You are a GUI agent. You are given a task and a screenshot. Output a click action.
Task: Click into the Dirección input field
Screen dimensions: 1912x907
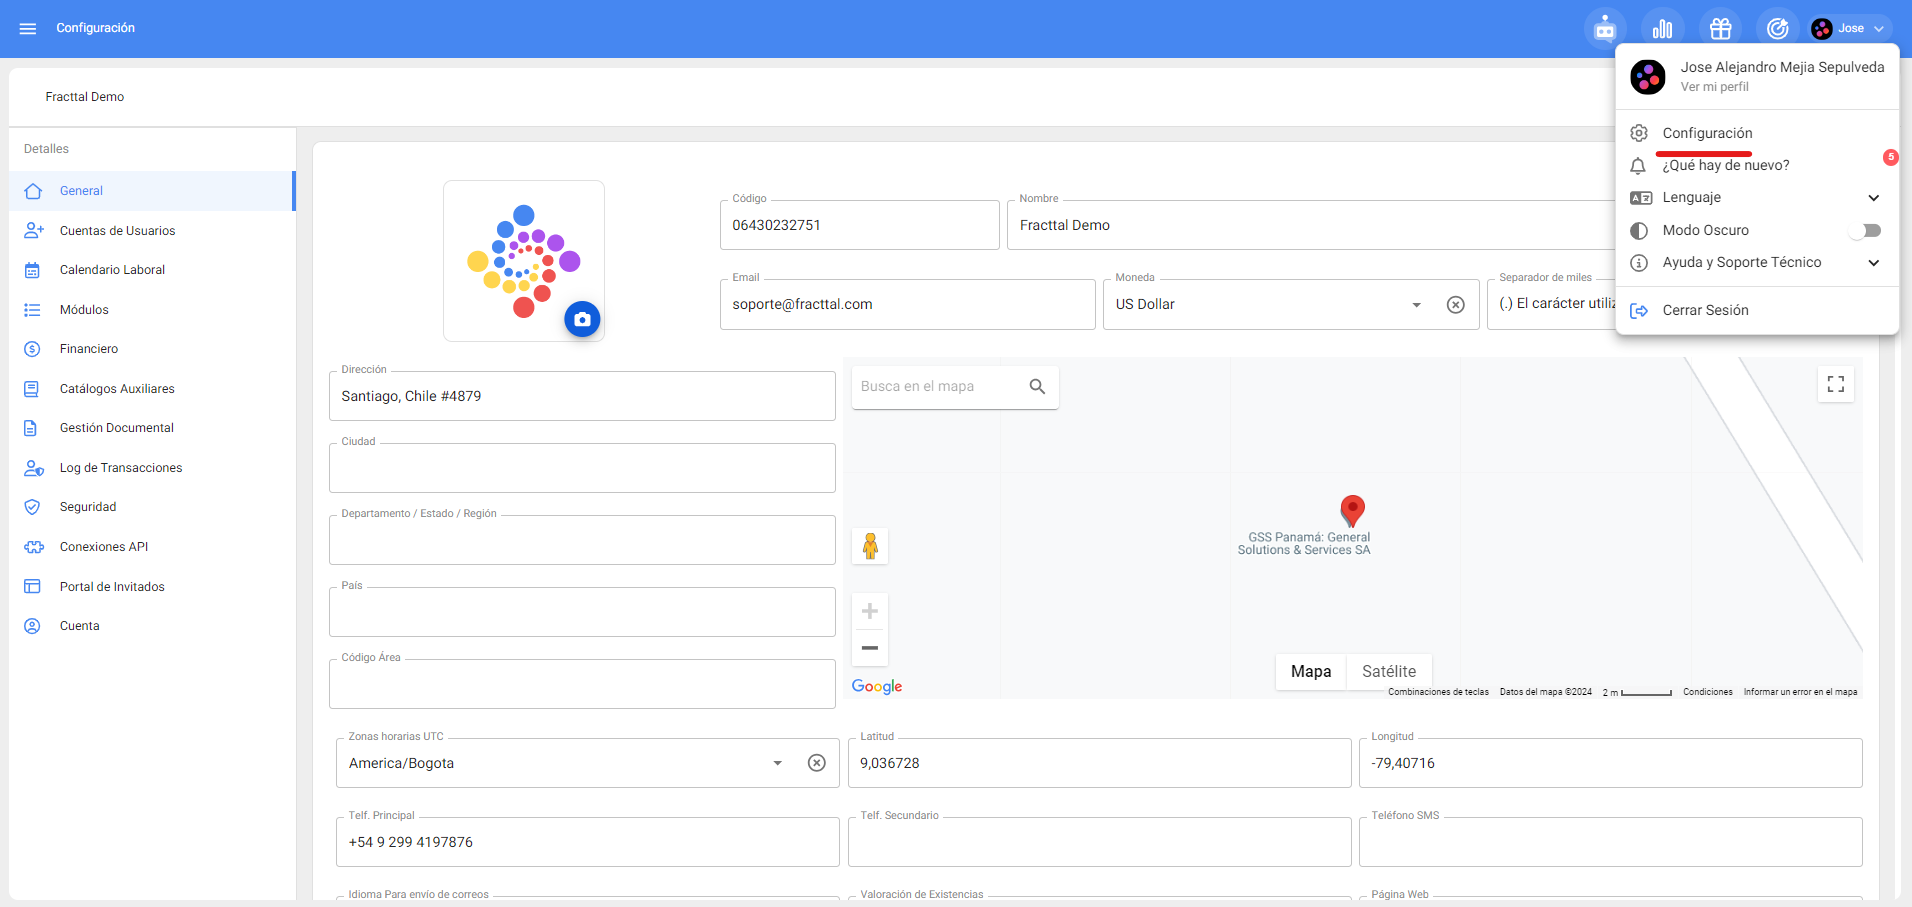pyautogui.click(x=582, y=397)
